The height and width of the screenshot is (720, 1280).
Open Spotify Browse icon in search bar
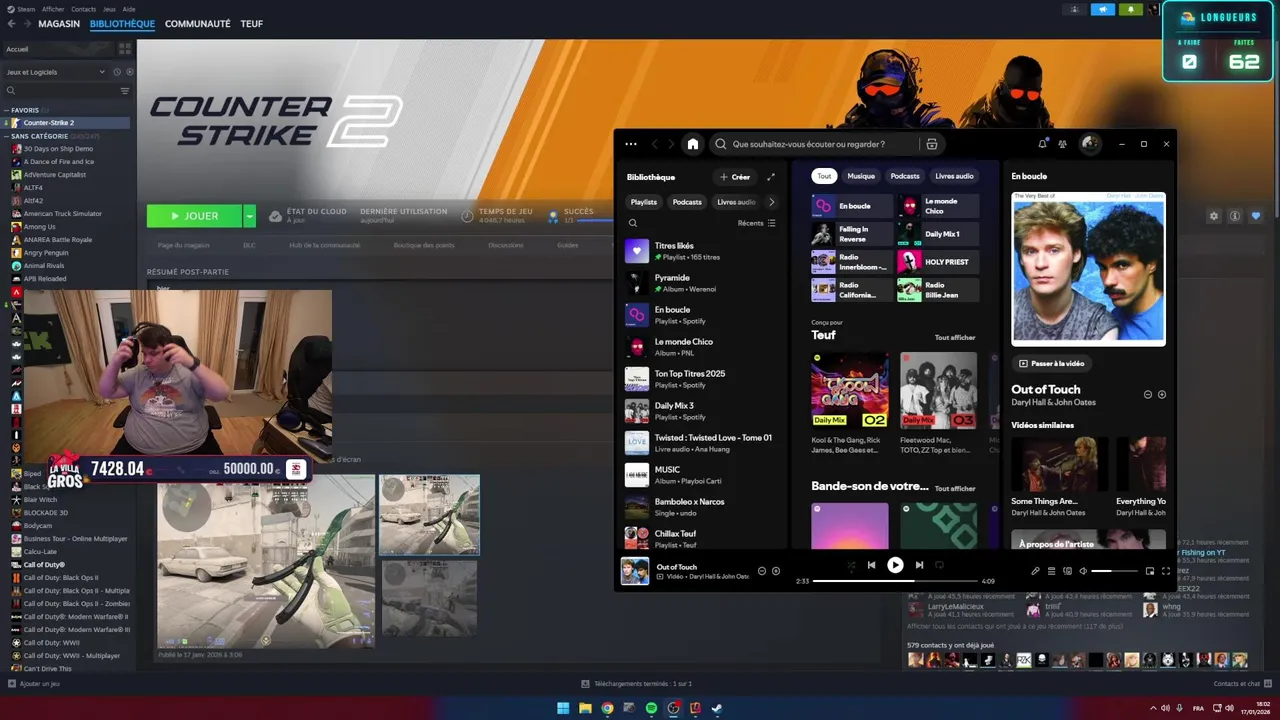(x=932, y=144)
